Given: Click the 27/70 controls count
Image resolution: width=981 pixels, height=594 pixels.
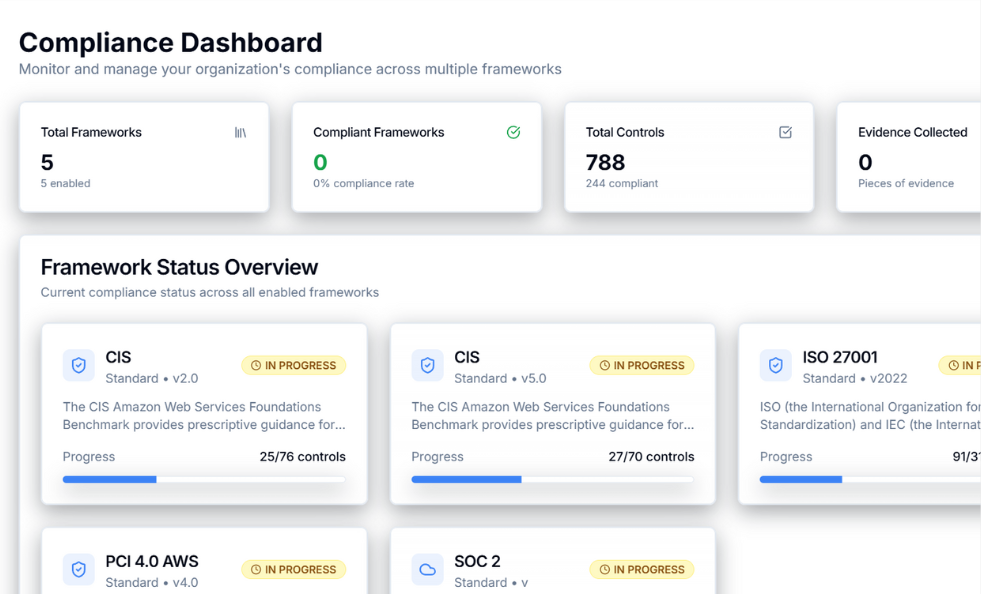Looking at the screenshot, I should (650, 457).
